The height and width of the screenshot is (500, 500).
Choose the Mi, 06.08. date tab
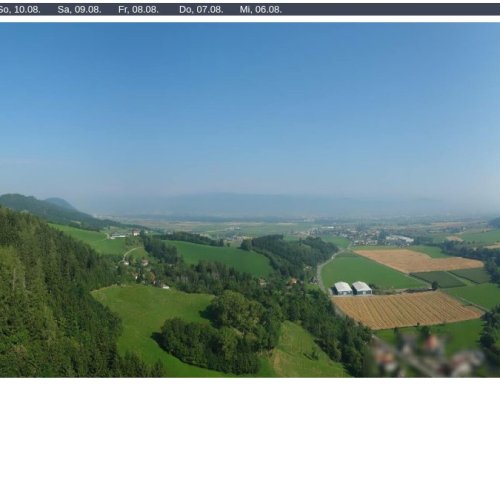[261, 10]
